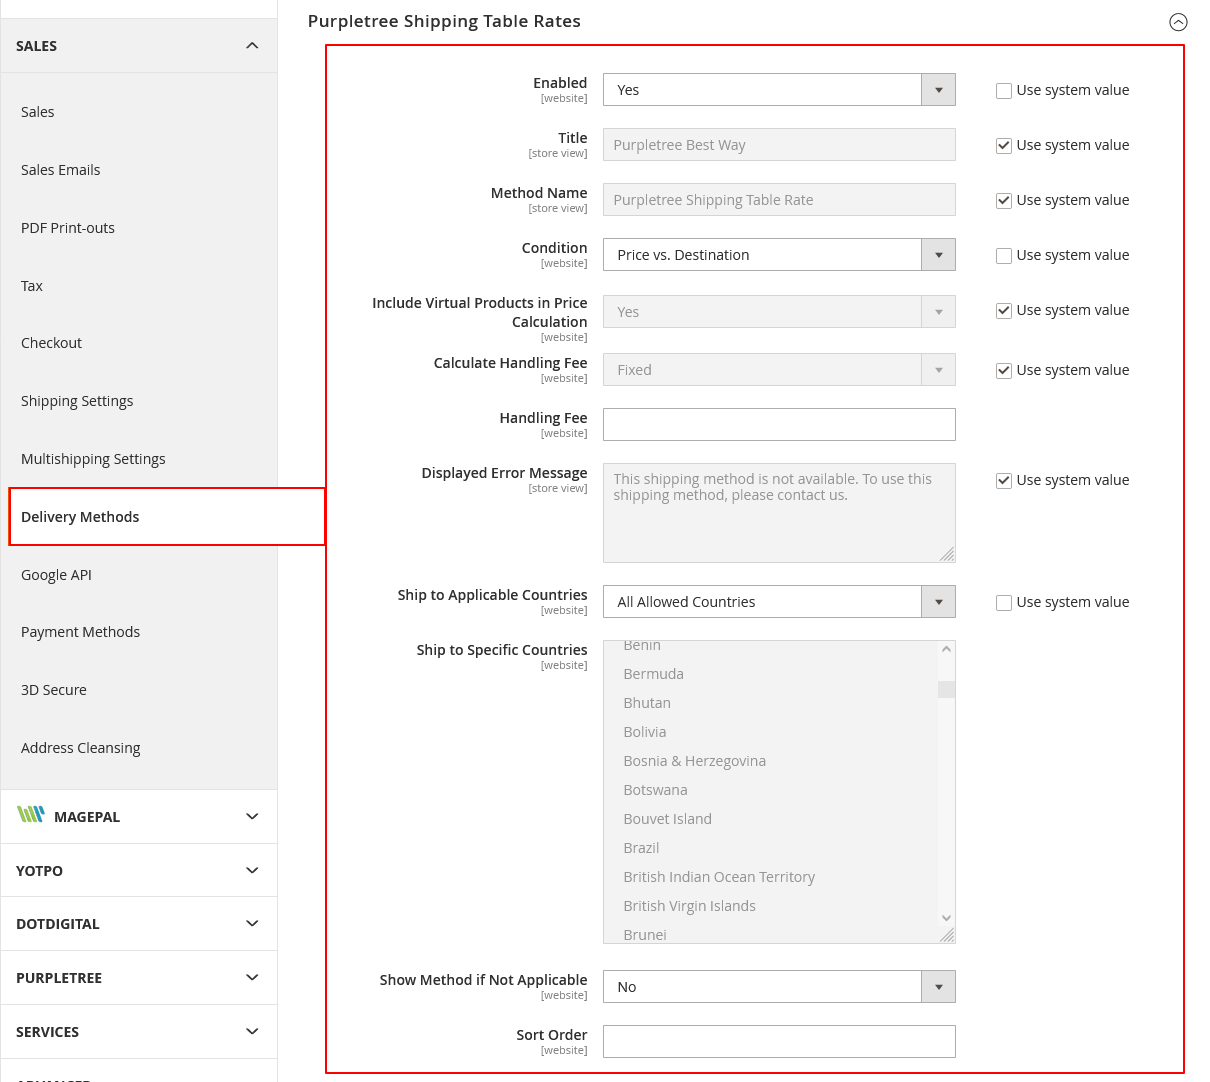1210x1082 pixels.
Task: Go to Checkout settings
Action: click(x=51, y=343)
